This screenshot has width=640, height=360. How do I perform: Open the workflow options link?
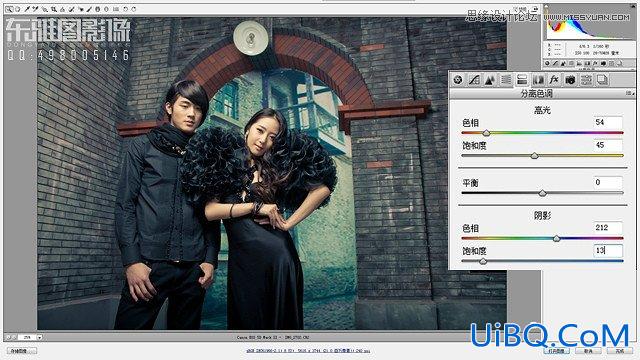[308, 351]
